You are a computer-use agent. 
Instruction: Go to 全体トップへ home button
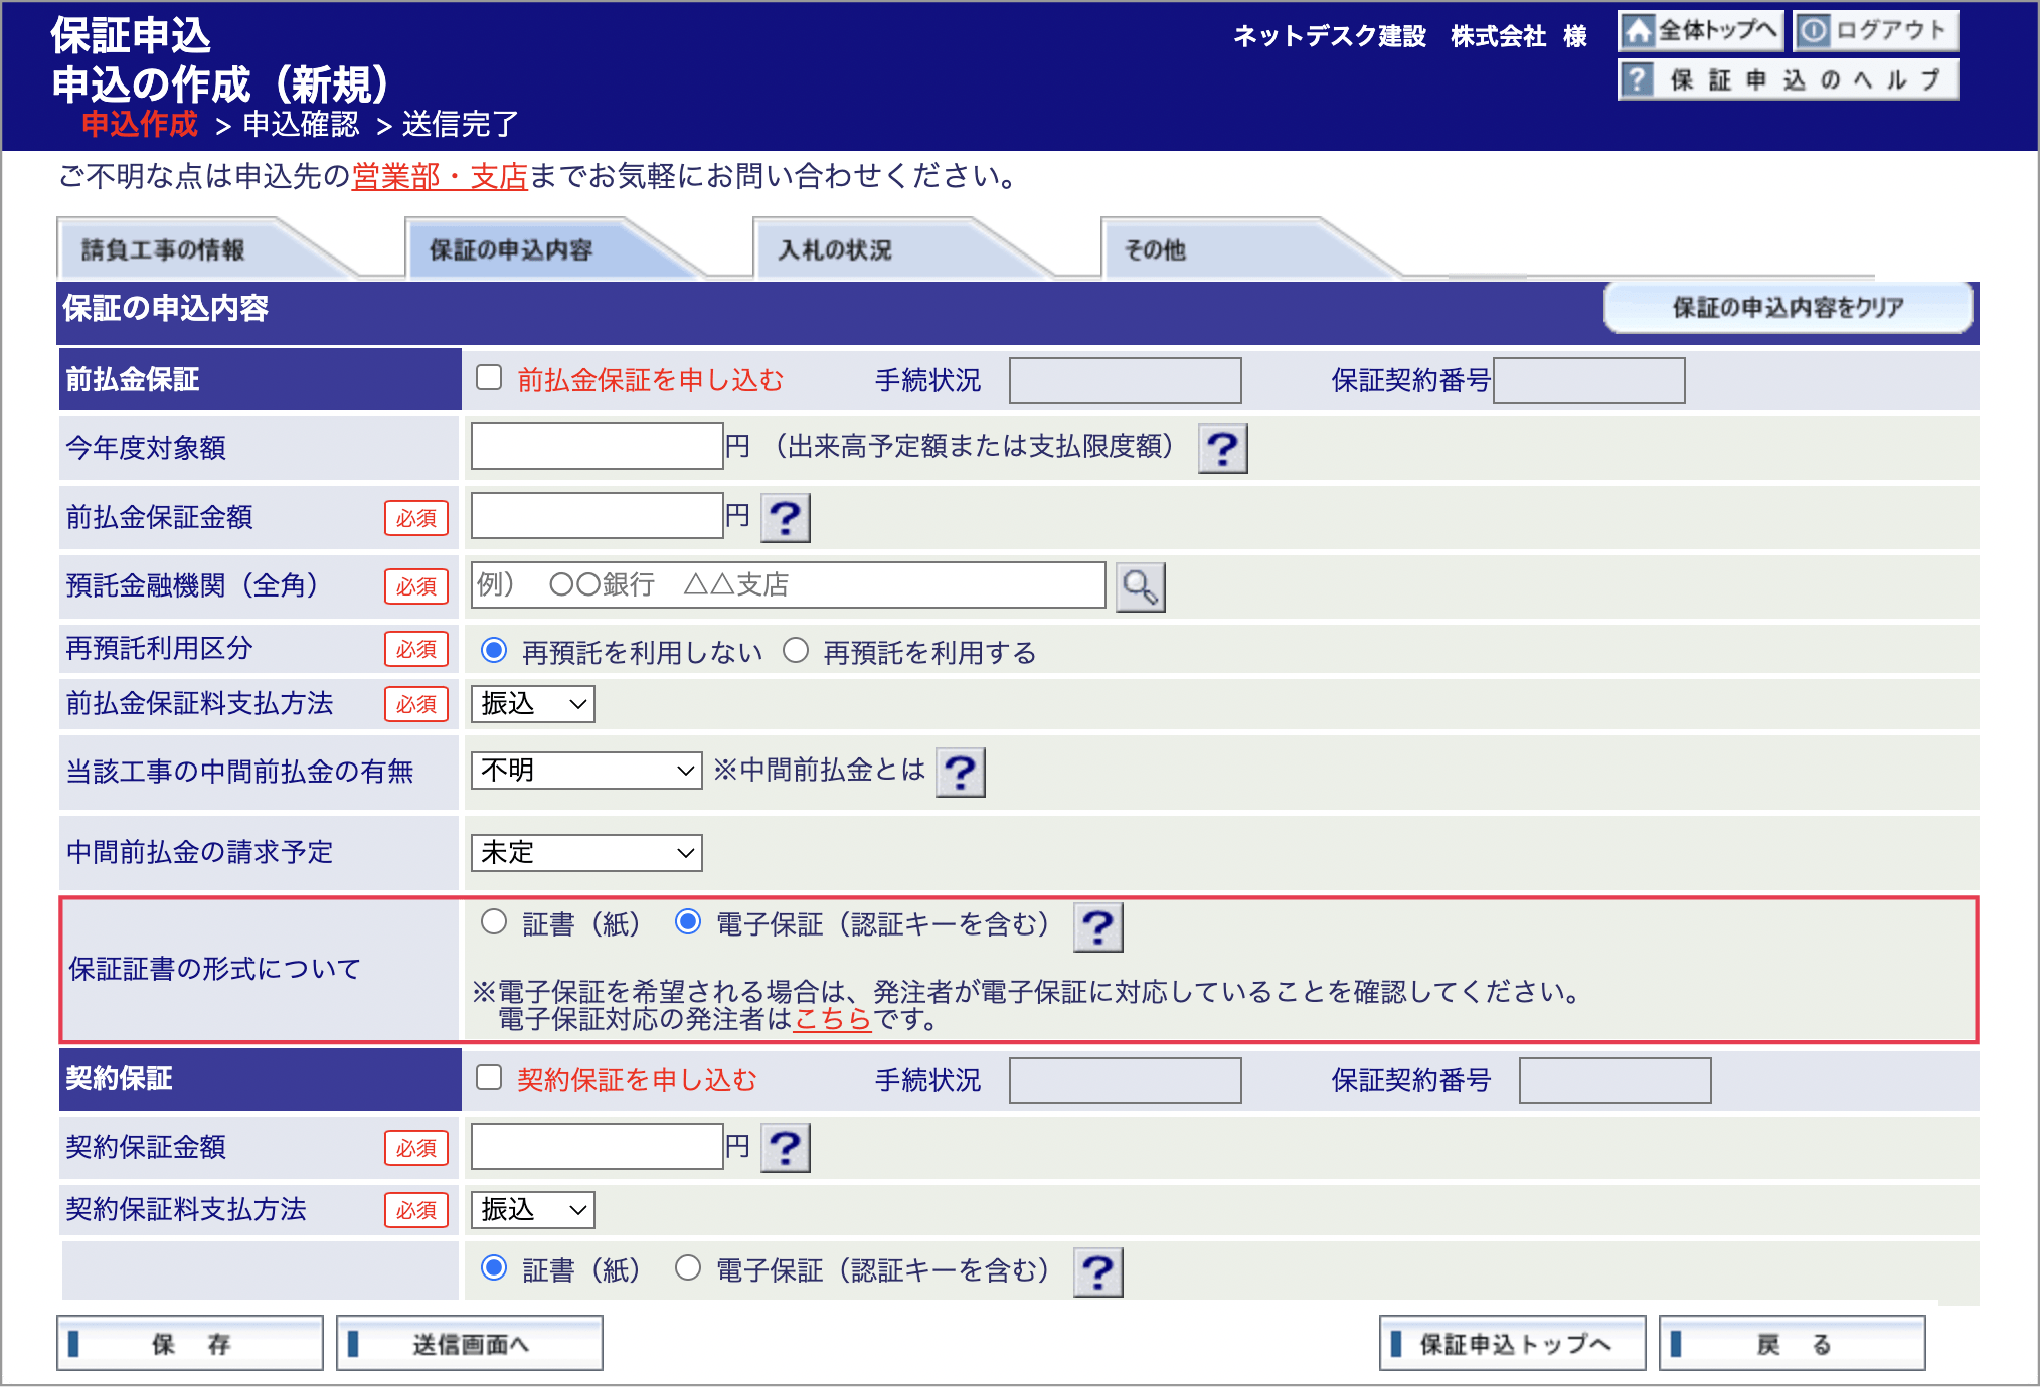click(1700, 31)
